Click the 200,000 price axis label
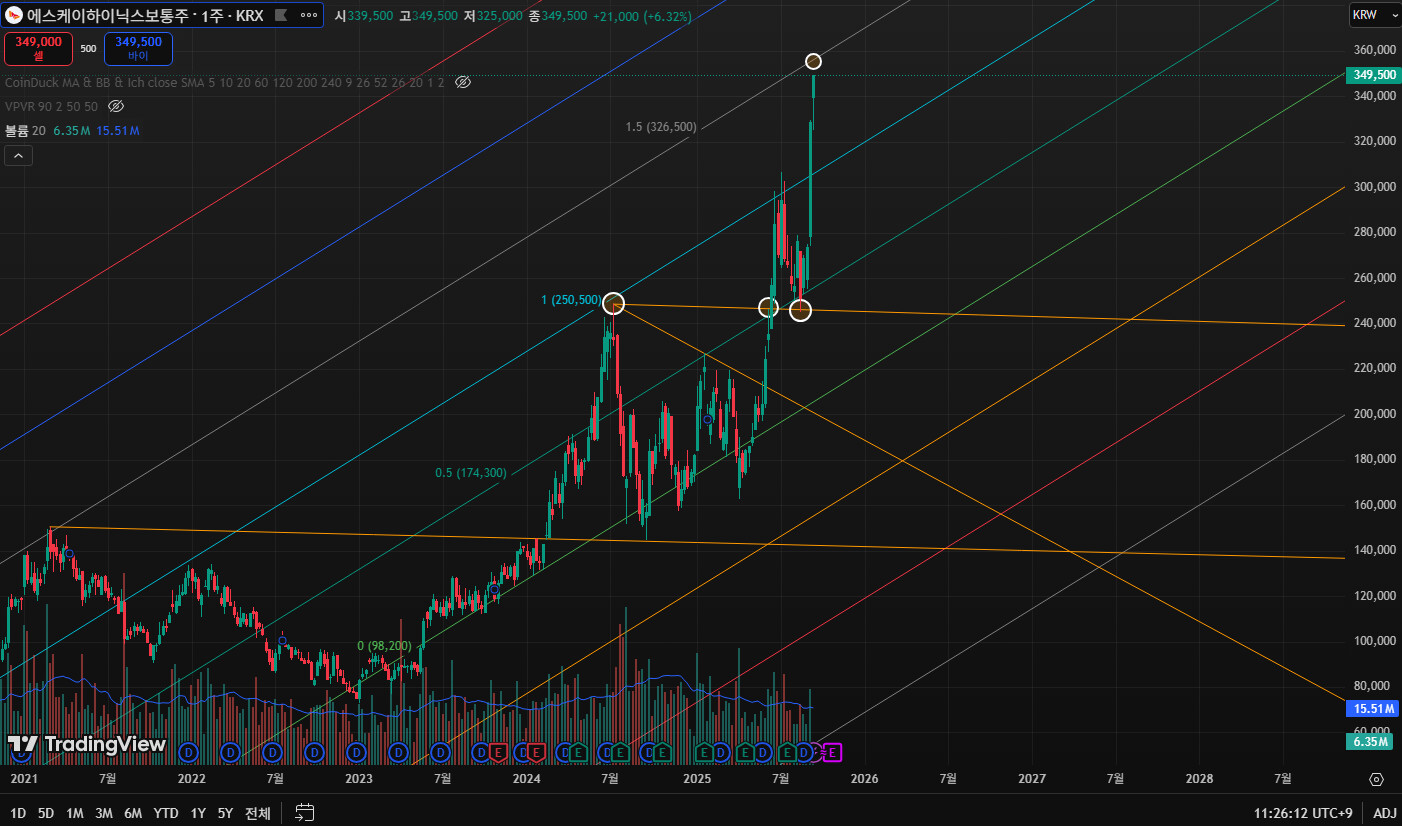 pos(1374,414)
